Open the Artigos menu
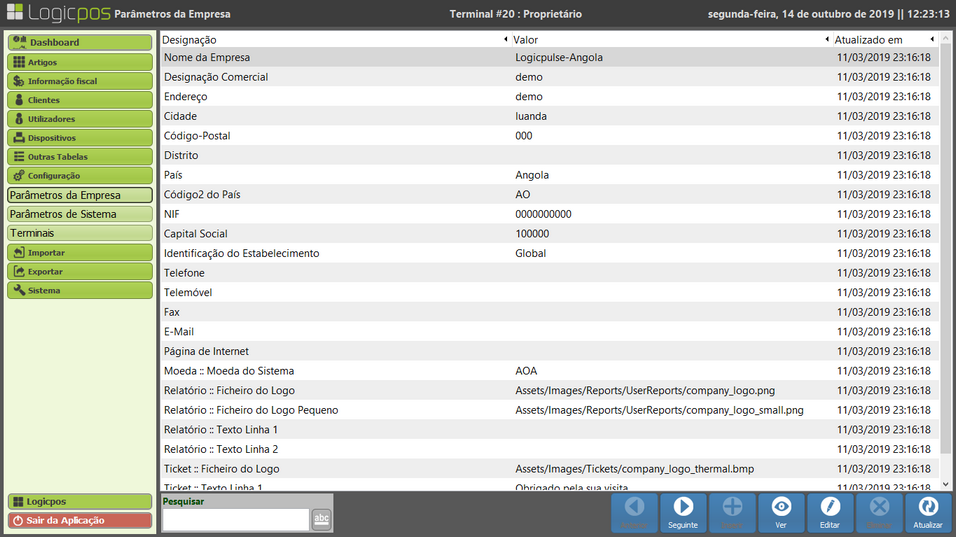Image resolution: width=956 pixels, height=537 pixels. click(x=80, y=62)
